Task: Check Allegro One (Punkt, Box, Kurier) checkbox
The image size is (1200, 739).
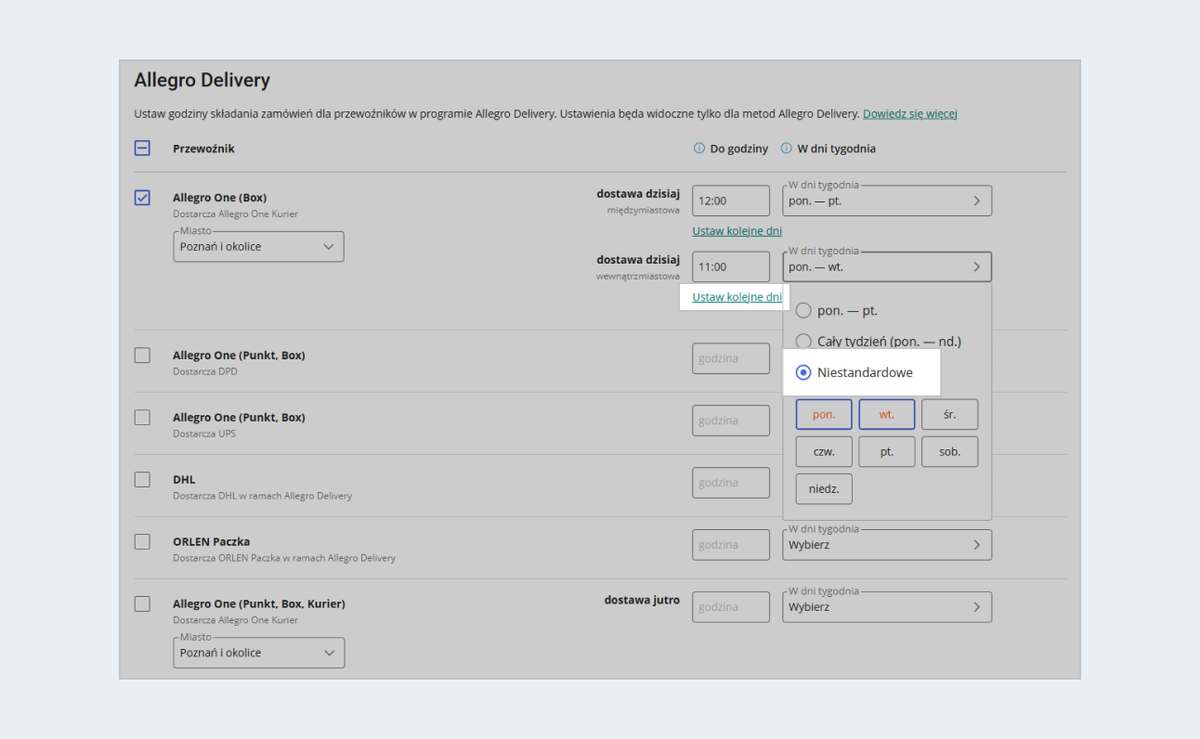Action: (142, 604)
